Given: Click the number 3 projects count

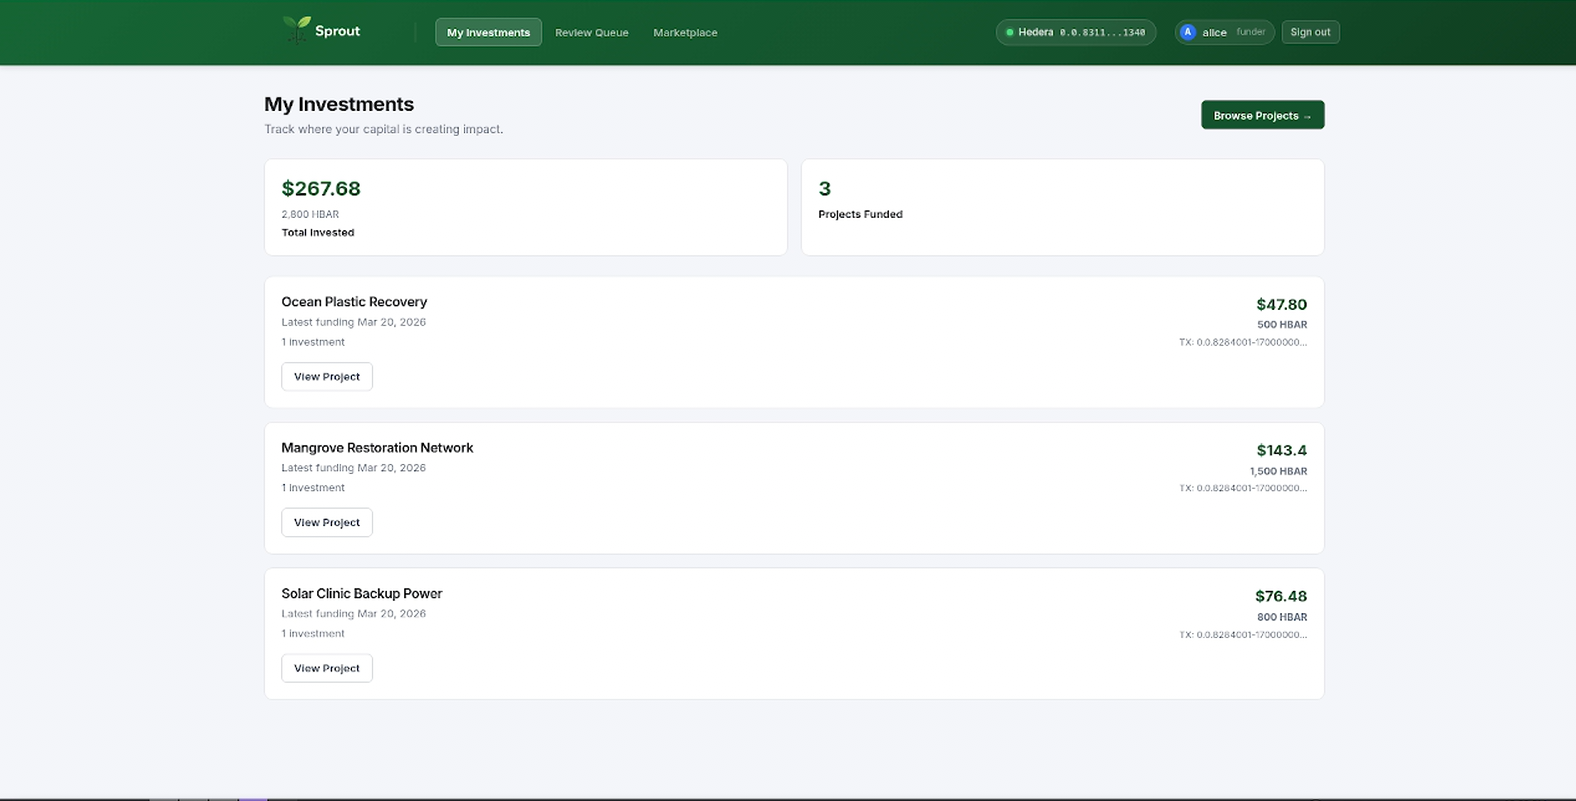Looking at the screenshot, I should pos(825,188).
